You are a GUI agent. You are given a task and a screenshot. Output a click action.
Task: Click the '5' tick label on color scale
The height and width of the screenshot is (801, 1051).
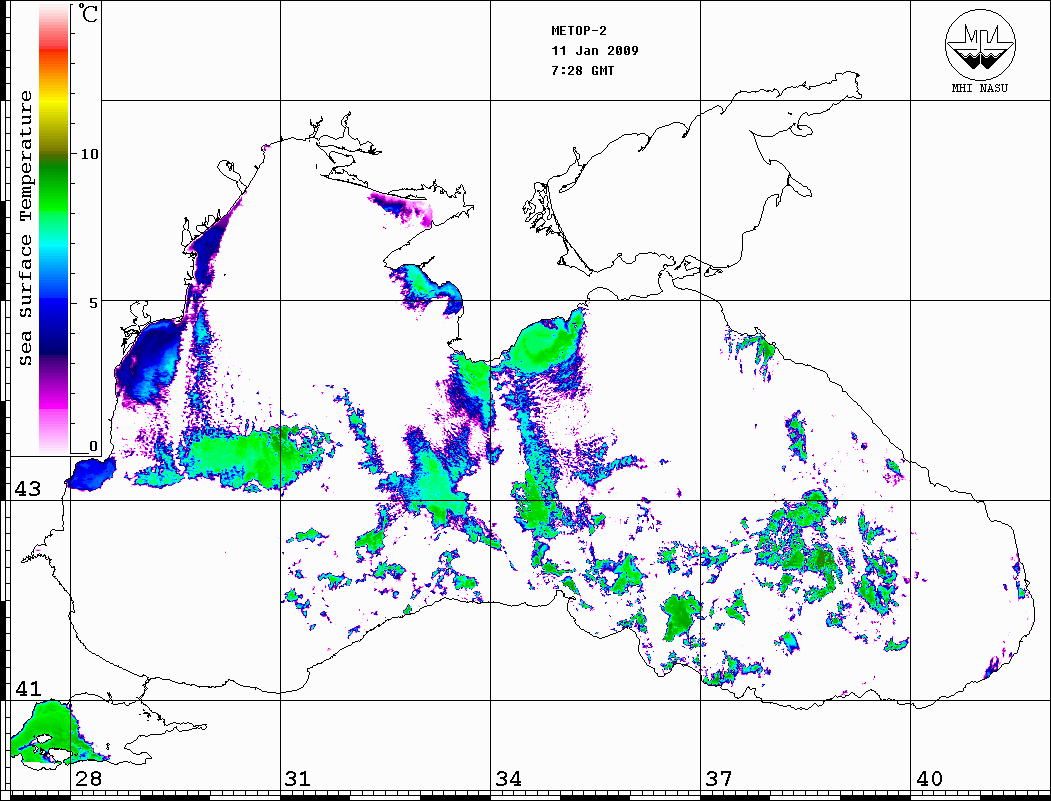click(x=93, y=303)
